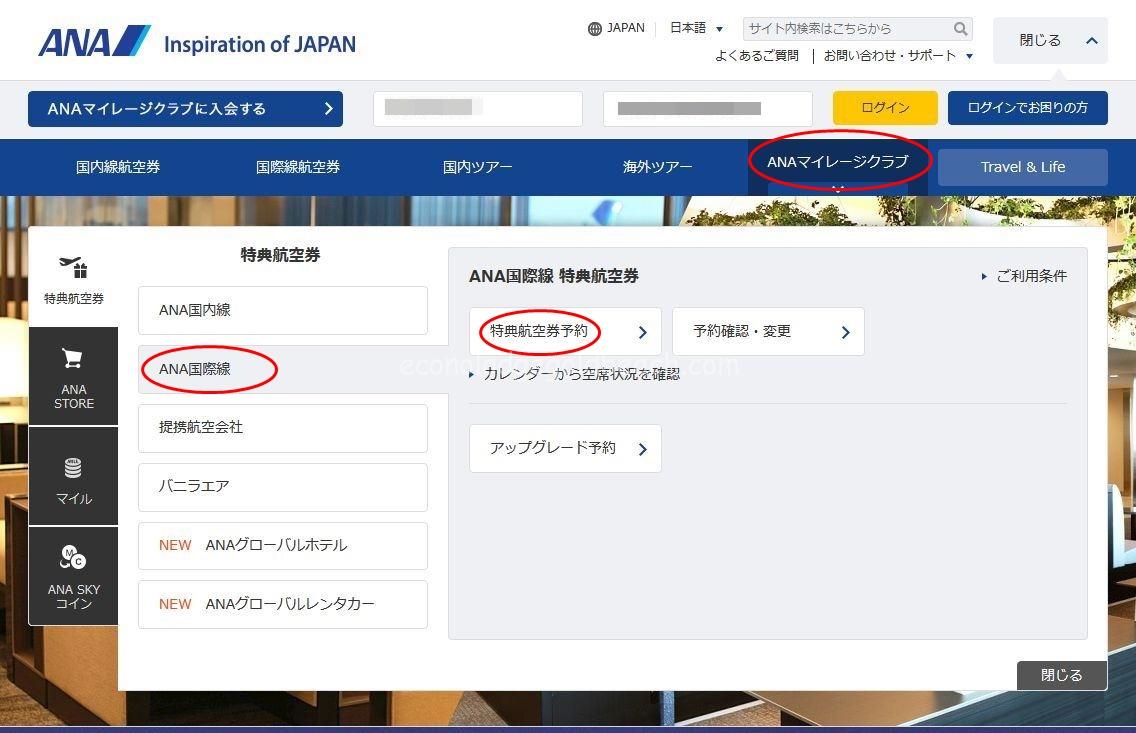
Task: Click the カレンダーから空席状況を確認 link
Action: click(x=581, y=374)
